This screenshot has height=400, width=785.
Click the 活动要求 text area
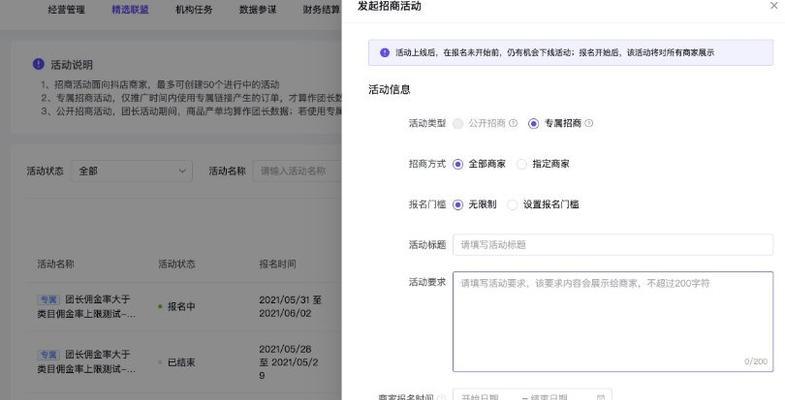tap(613, 321)
